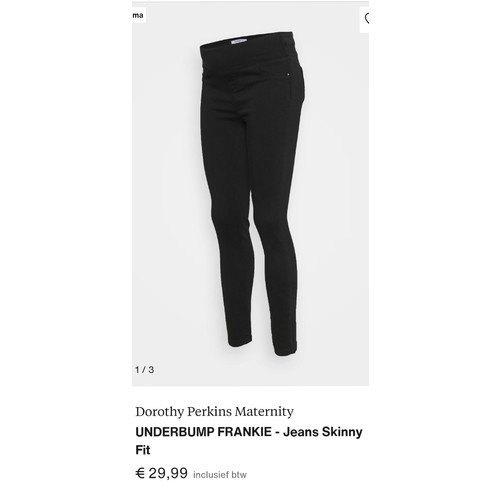Select the UNDERBUMP FRANKIE product title
The image size is (500, 500).
[x=249, y=441]
